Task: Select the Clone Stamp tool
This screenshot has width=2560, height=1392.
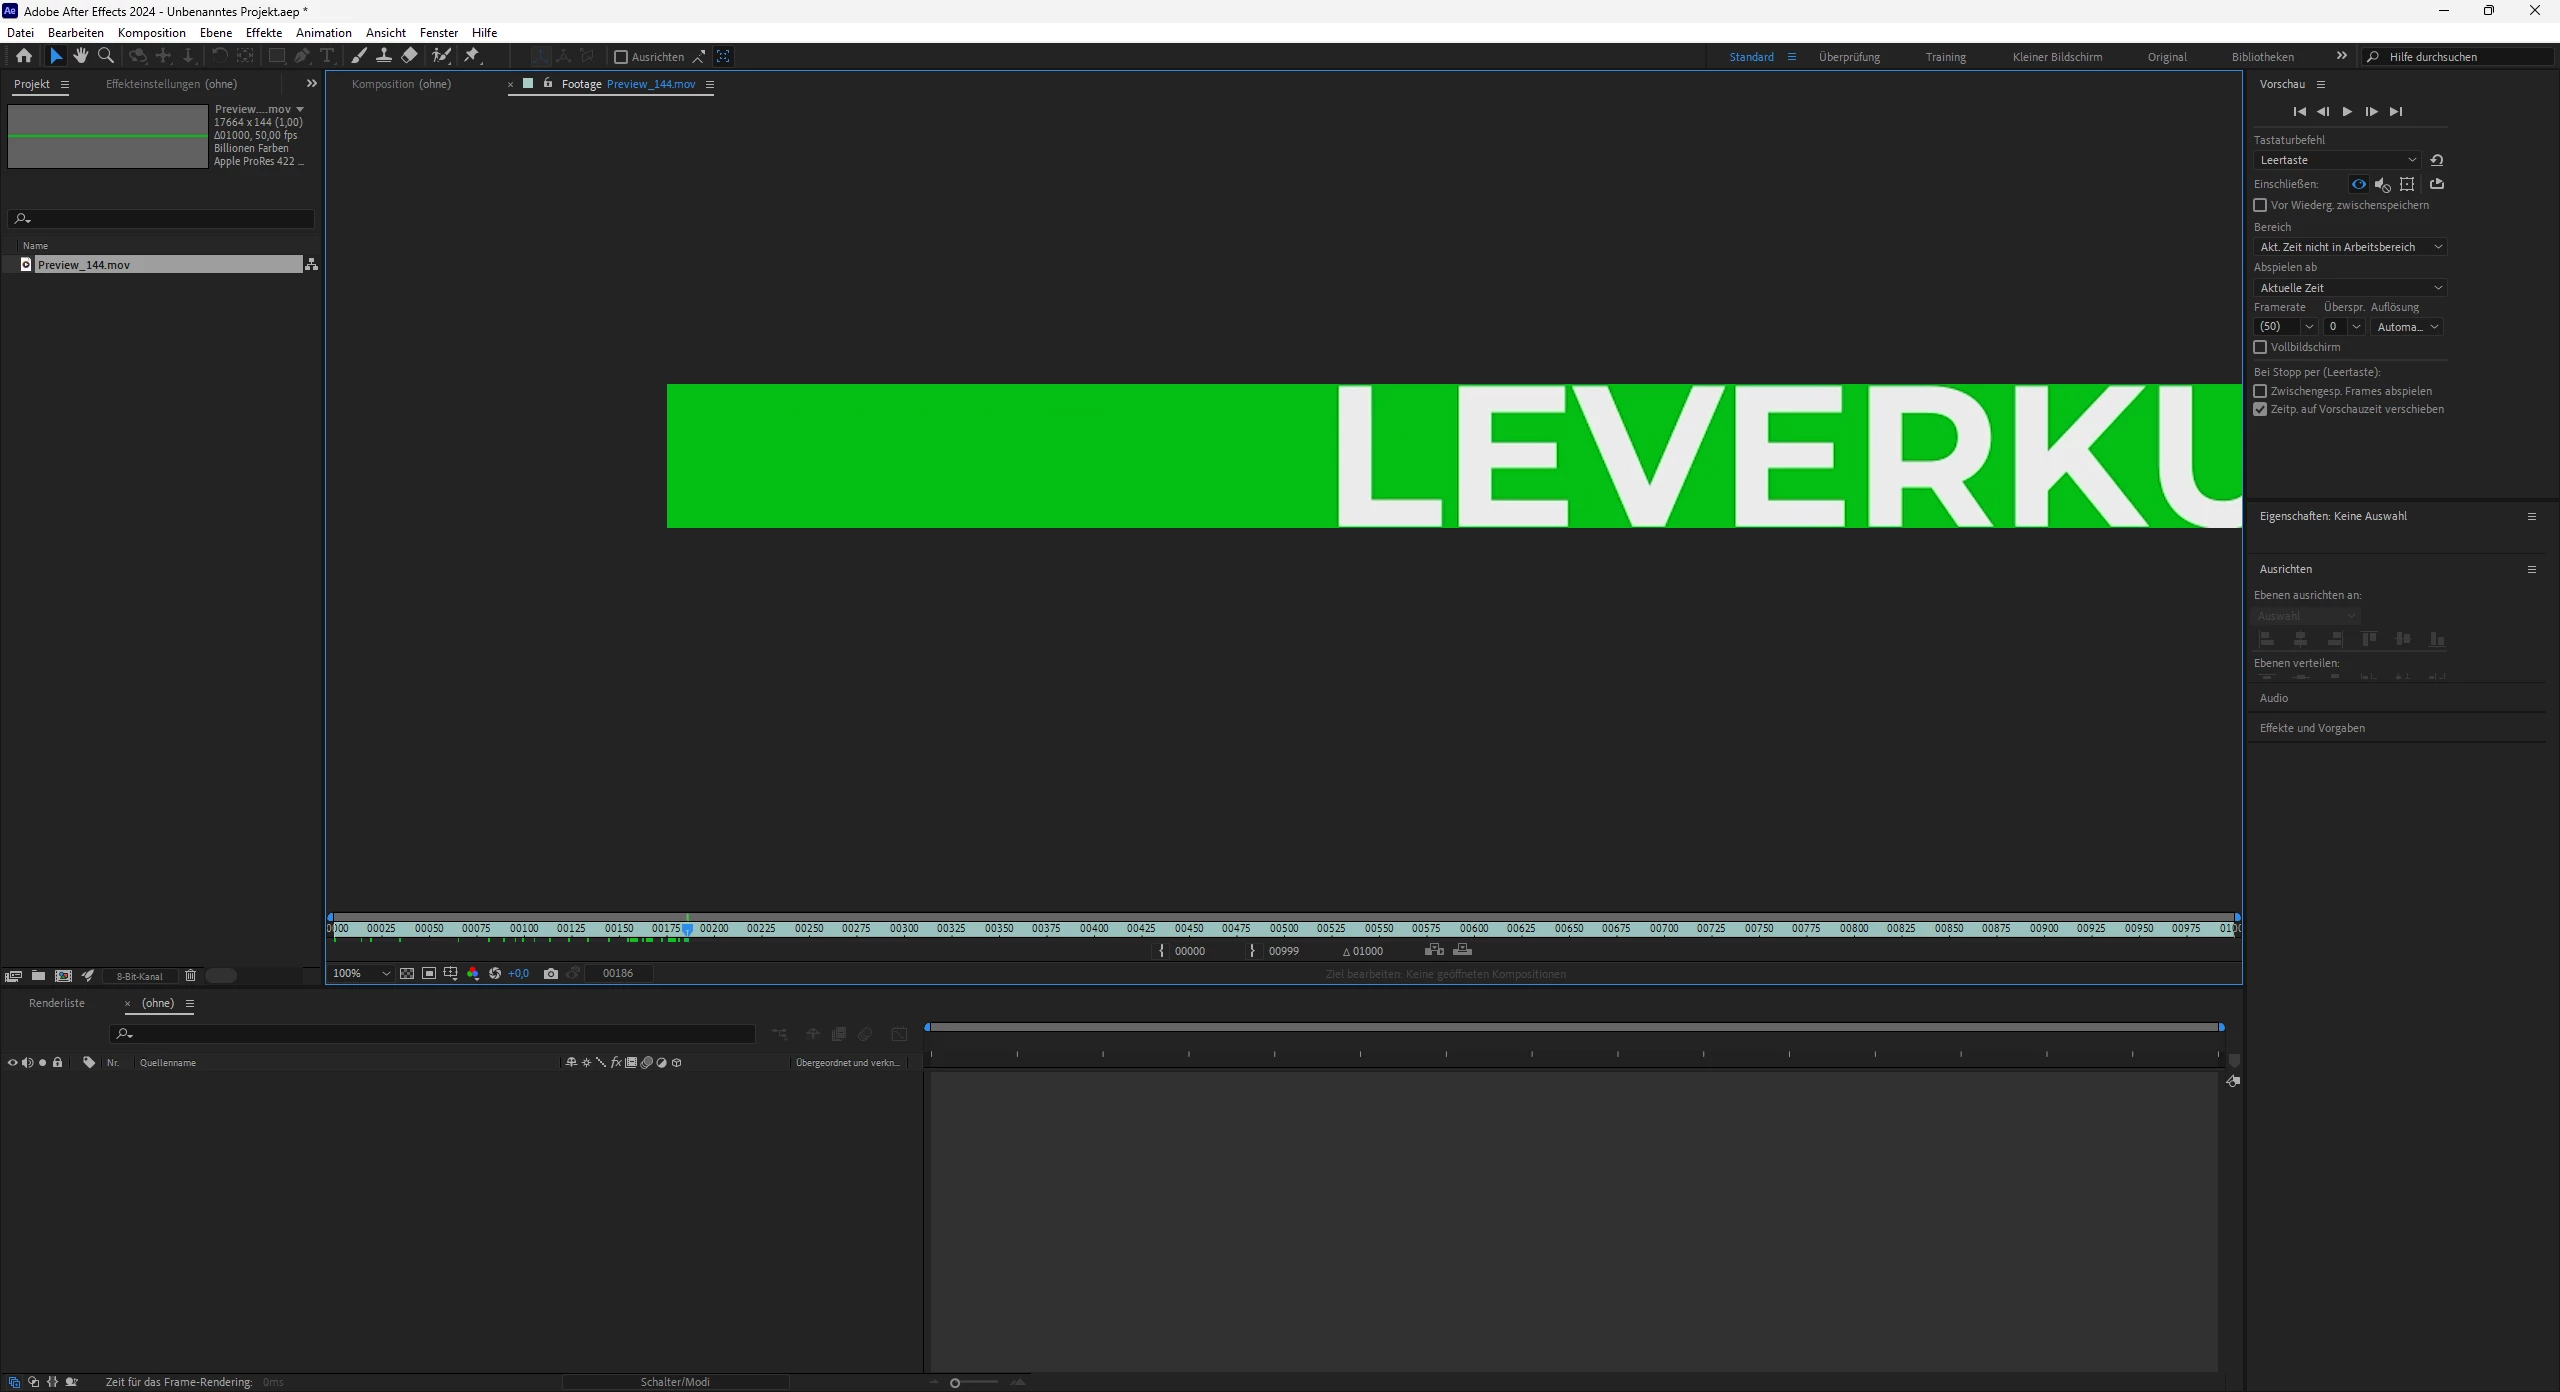Action: pos(383,56)
